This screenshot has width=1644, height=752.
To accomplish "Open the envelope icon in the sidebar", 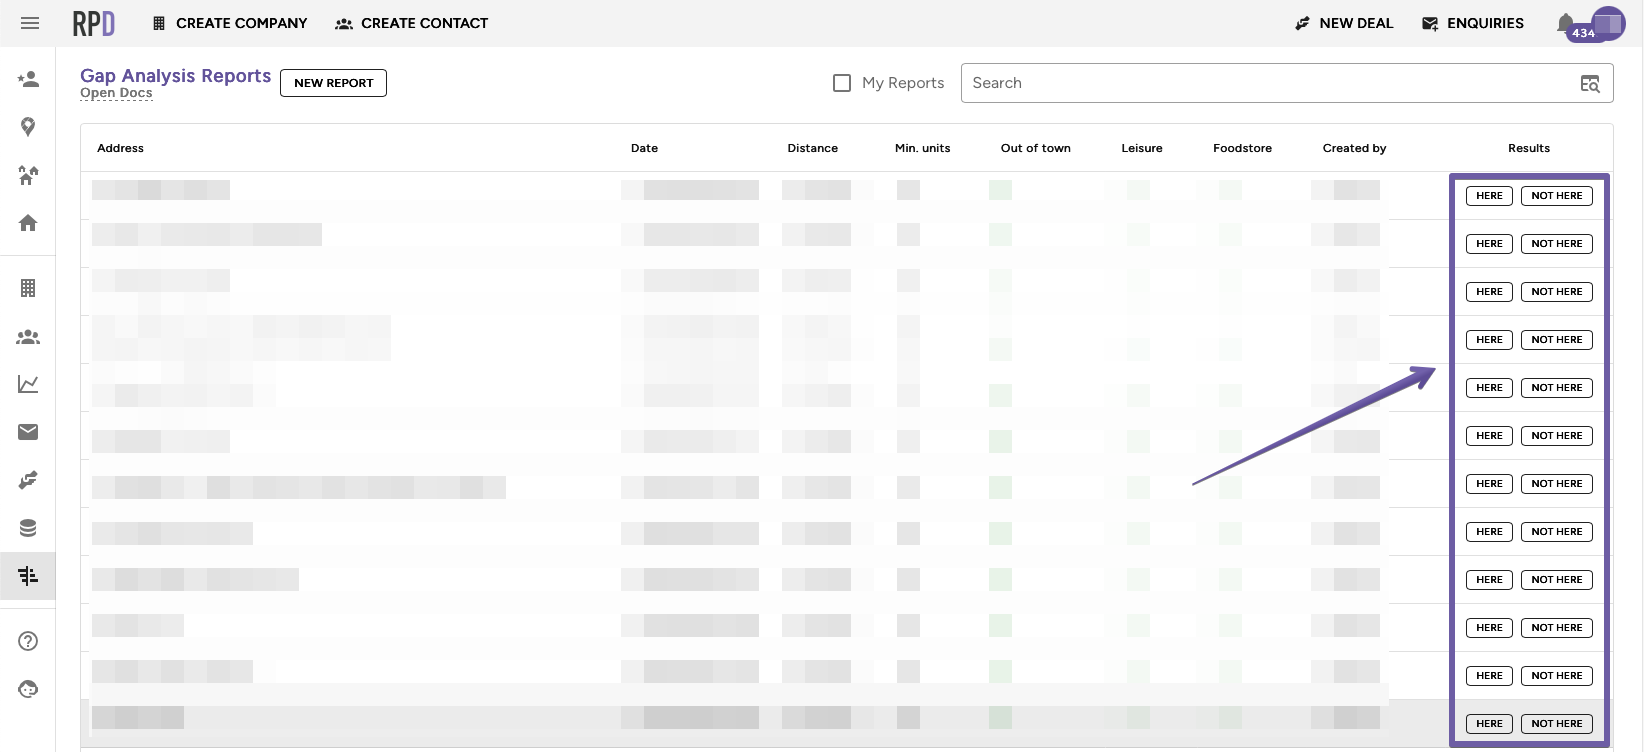I will pyautogui.click(x=28, y=432).
